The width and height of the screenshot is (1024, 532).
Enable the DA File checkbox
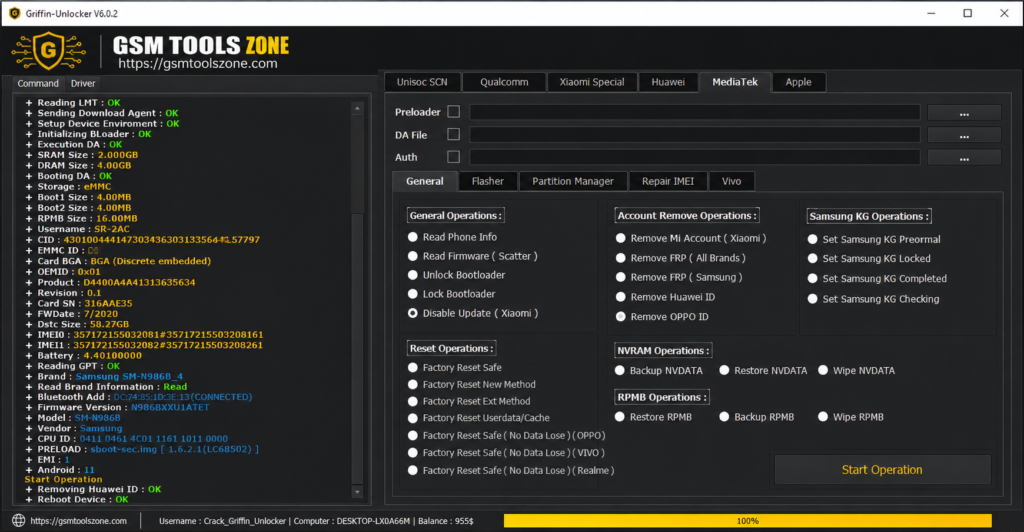453,134
